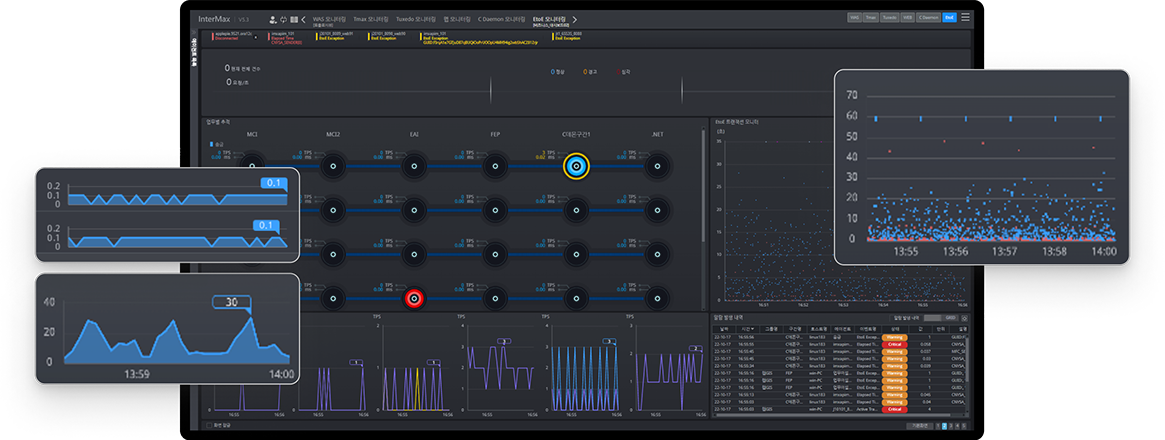Select the first Warning row in the alarm table
The height and width of the screenshot is (440, 1165).
pyautogui.click(x=895, y=337)
